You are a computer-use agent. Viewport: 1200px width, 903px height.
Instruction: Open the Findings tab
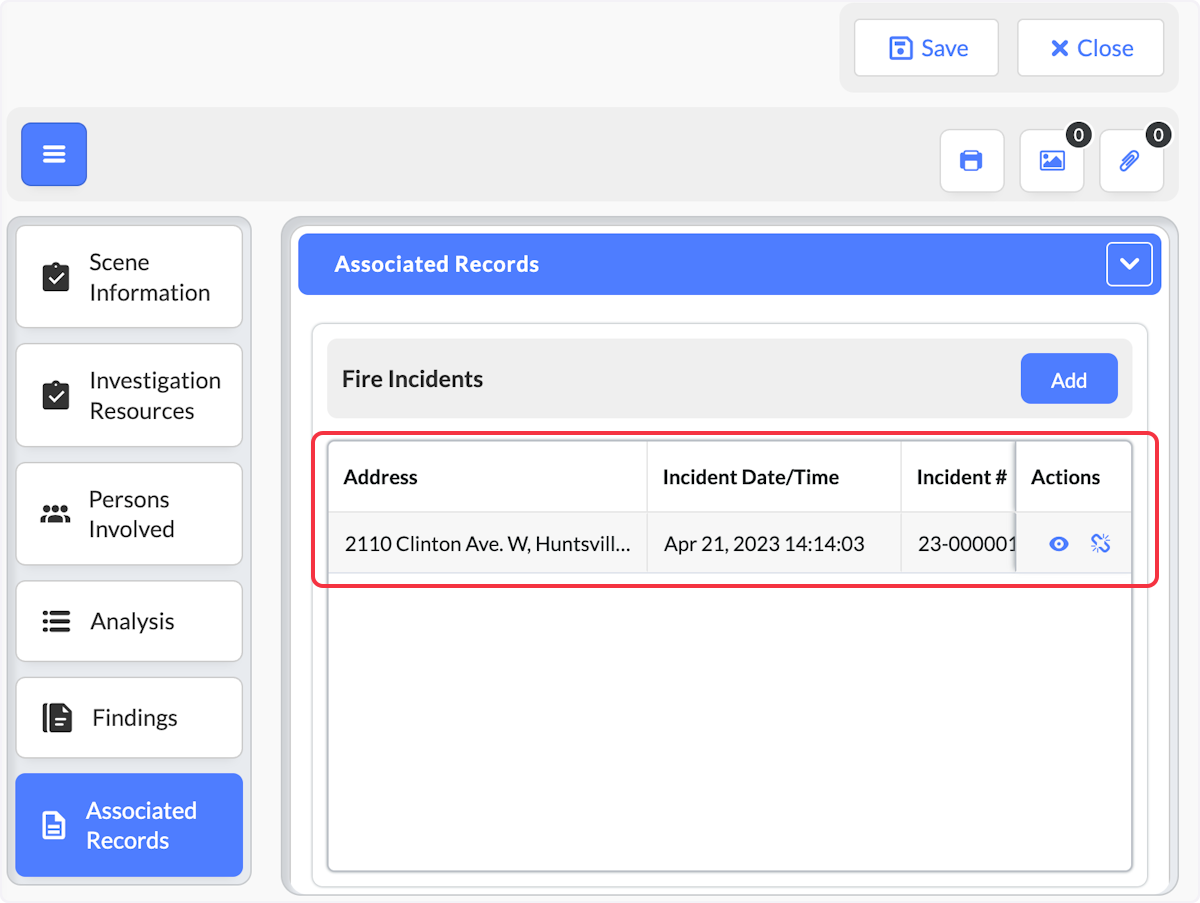point(129,718)
